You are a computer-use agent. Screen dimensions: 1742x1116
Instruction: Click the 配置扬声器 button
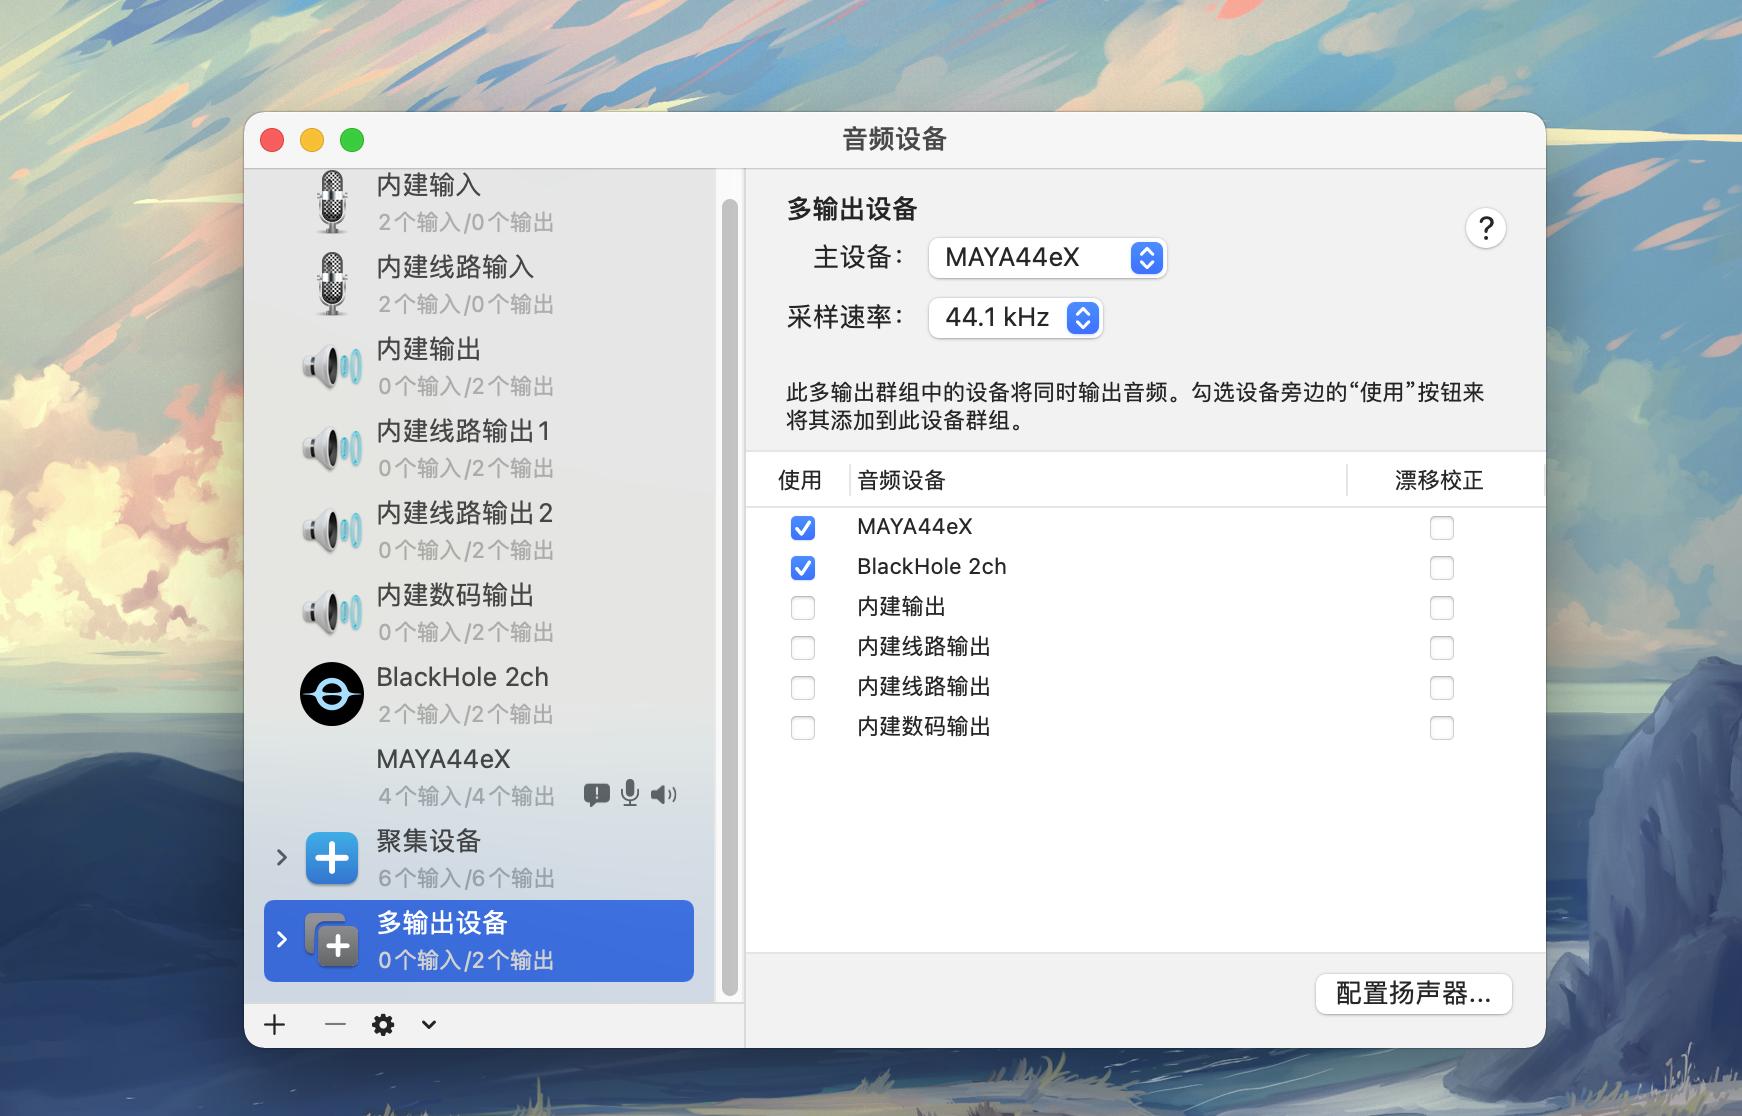[x=1414, y=993]
